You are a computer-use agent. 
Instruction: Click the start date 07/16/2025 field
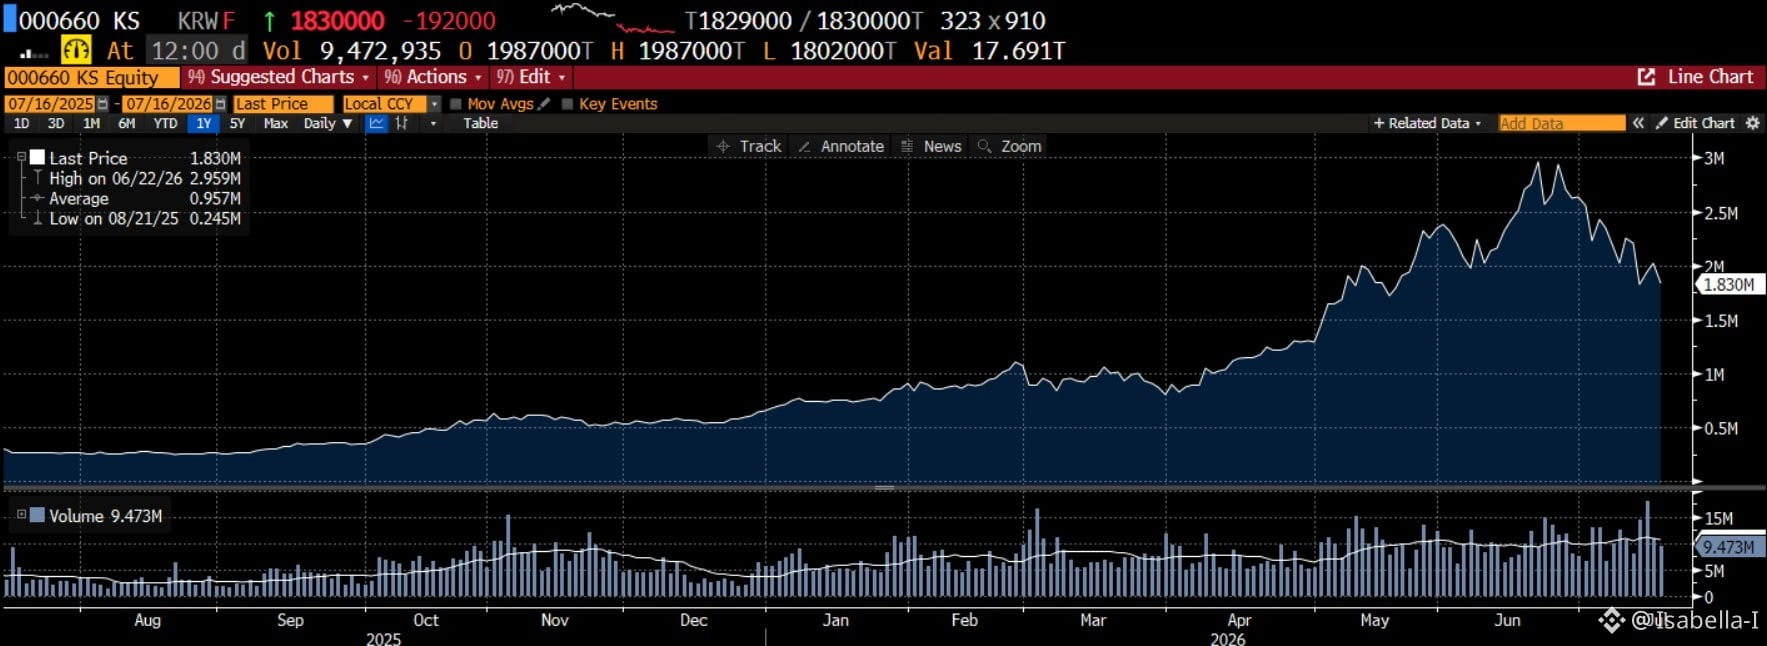[x=50, y=104]
